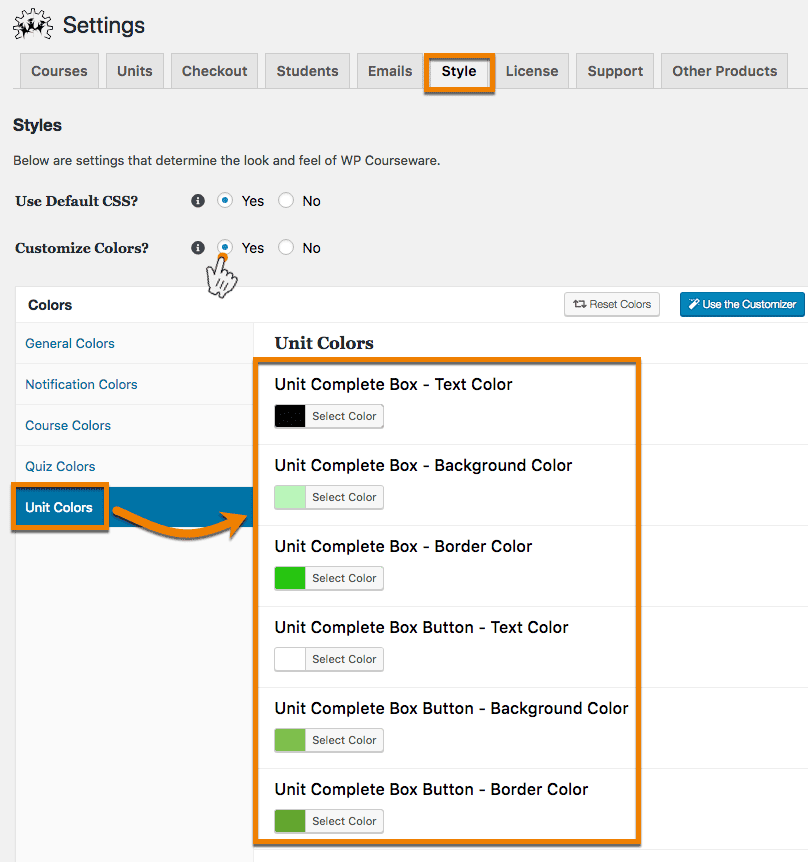
Task: Click info icon beside Use Default CSS
Action: pos(198,201)
